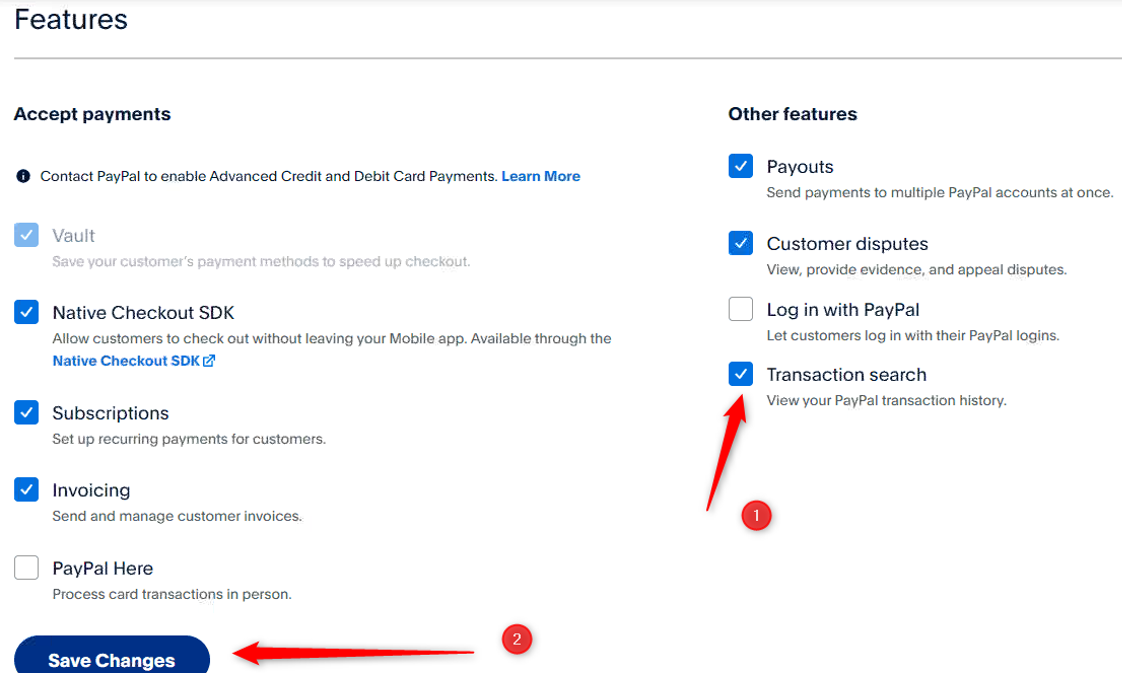Open the Native Checkout SDK link
This screenshot has width=1122, height=674.
tap(127, 361)
